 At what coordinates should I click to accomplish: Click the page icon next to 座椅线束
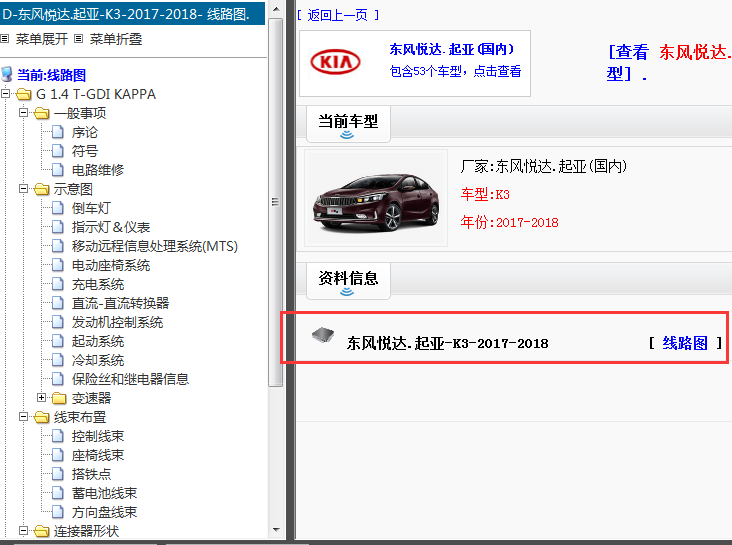(x=57, y=455)
